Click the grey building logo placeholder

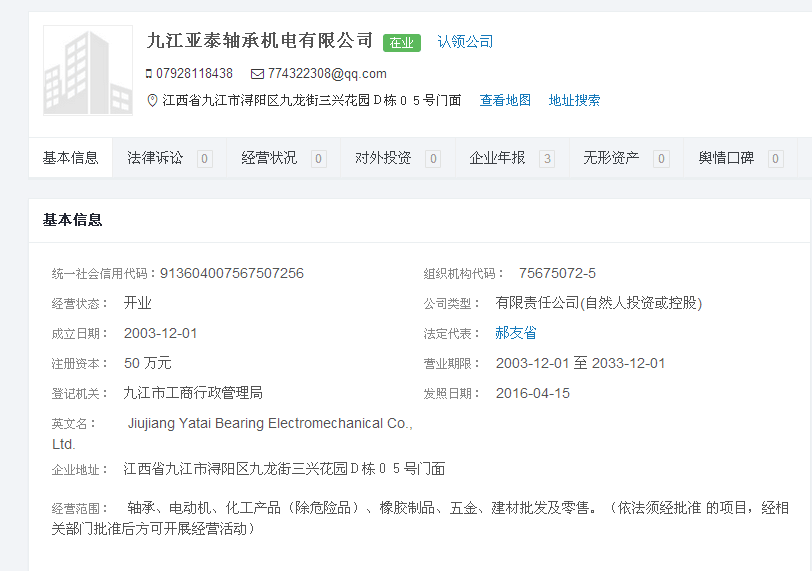pos(88,71)
